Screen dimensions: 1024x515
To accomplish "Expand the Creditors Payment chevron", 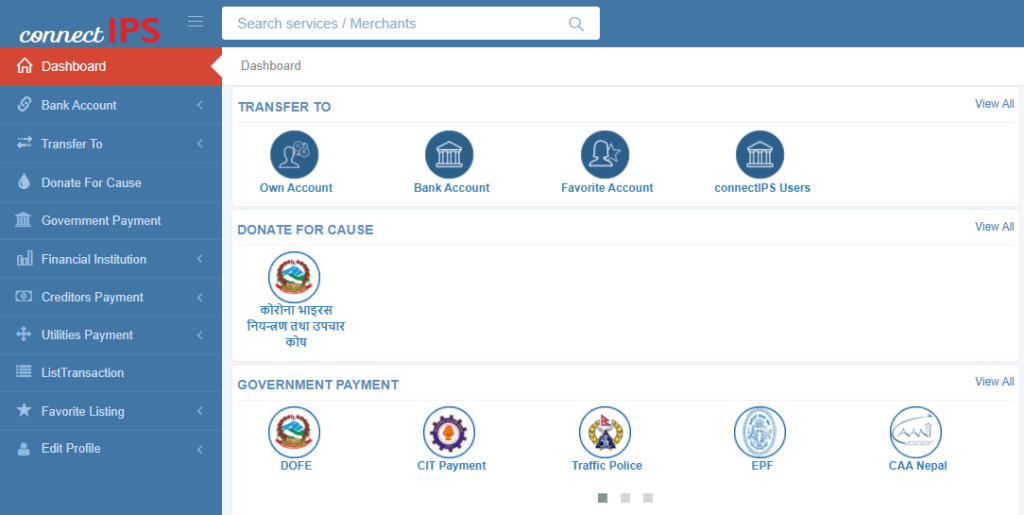I will [x=200, y=297].
